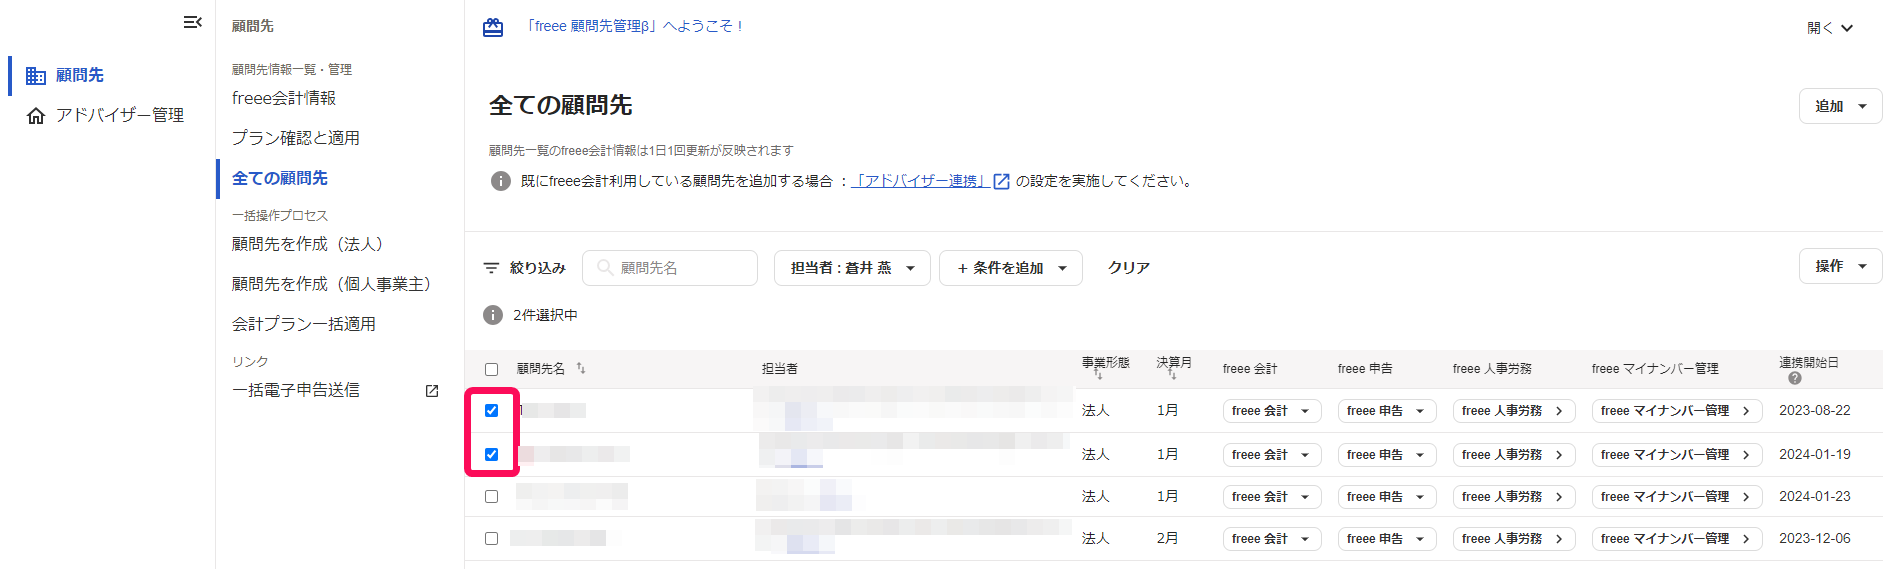Click freee 人事労務 button in 2023-08-22 row
Screen dimensions: 1889x569
1514,411
